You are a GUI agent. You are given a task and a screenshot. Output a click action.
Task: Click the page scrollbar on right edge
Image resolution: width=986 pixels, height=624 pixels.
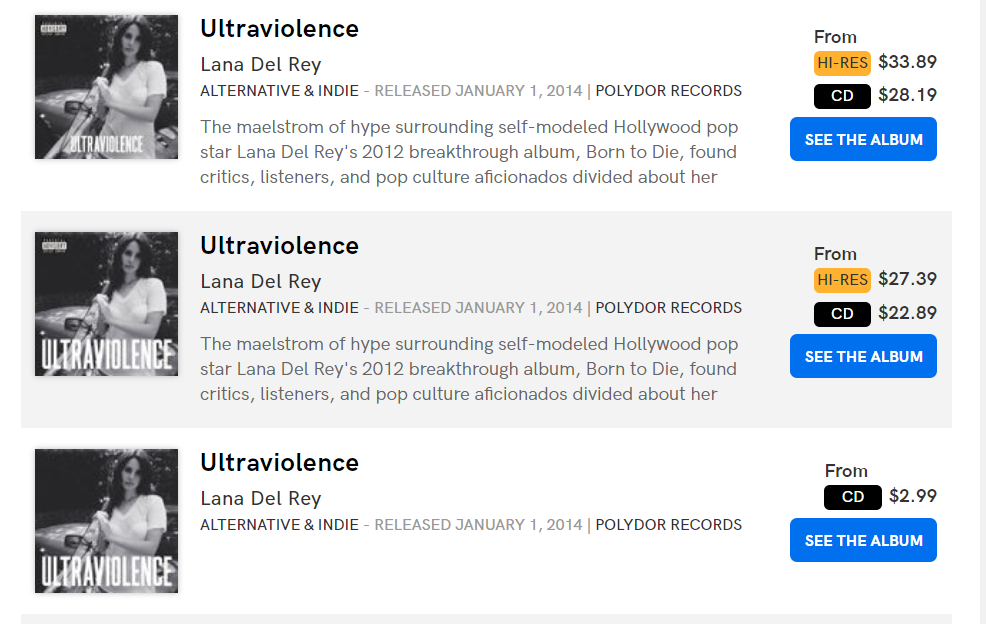(980, 312)
